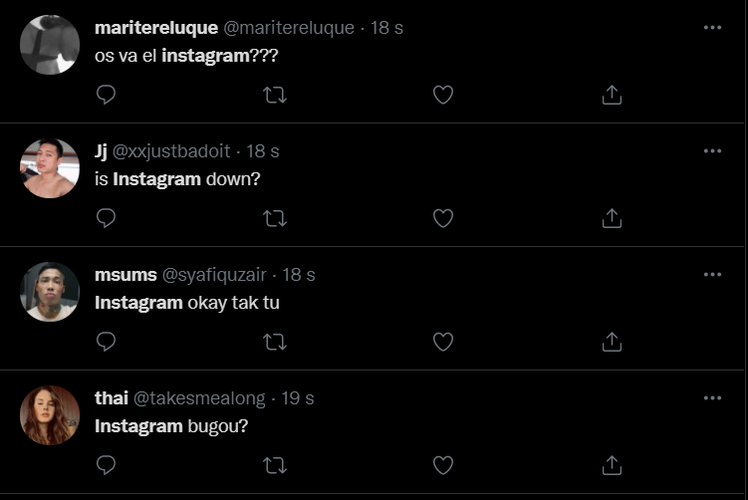This screenshot has width=748, height=500.
Task: Share maritereluque's tweet
Action: [612, 94]
